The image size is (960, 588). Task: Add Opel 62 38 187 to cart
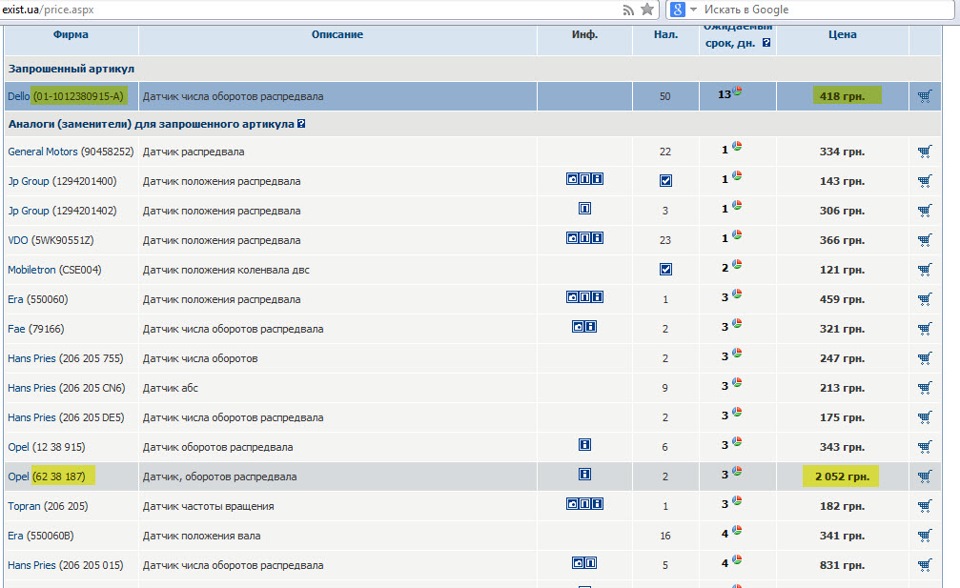pos(924,477)
